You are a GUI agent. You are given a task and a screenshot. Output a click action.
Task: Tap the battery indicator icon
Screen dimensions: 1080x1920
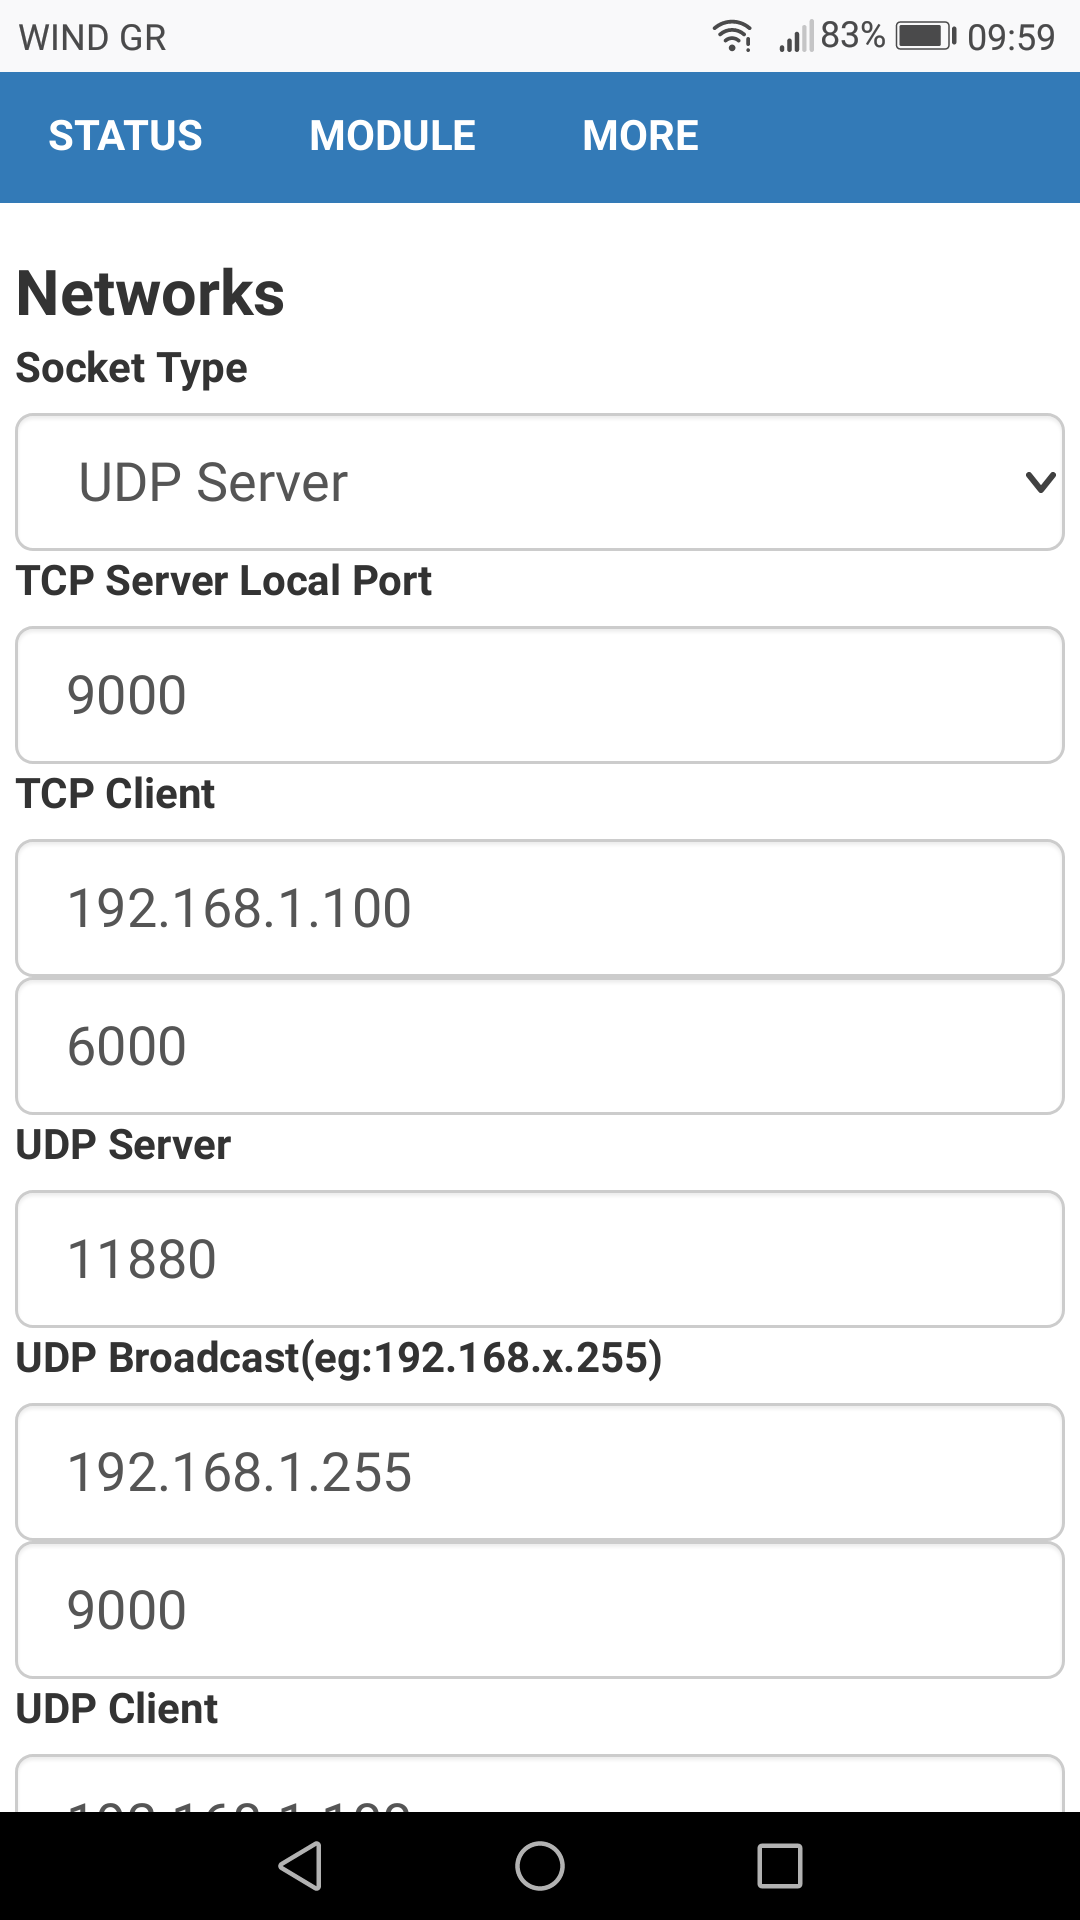[x=925, y=37]
